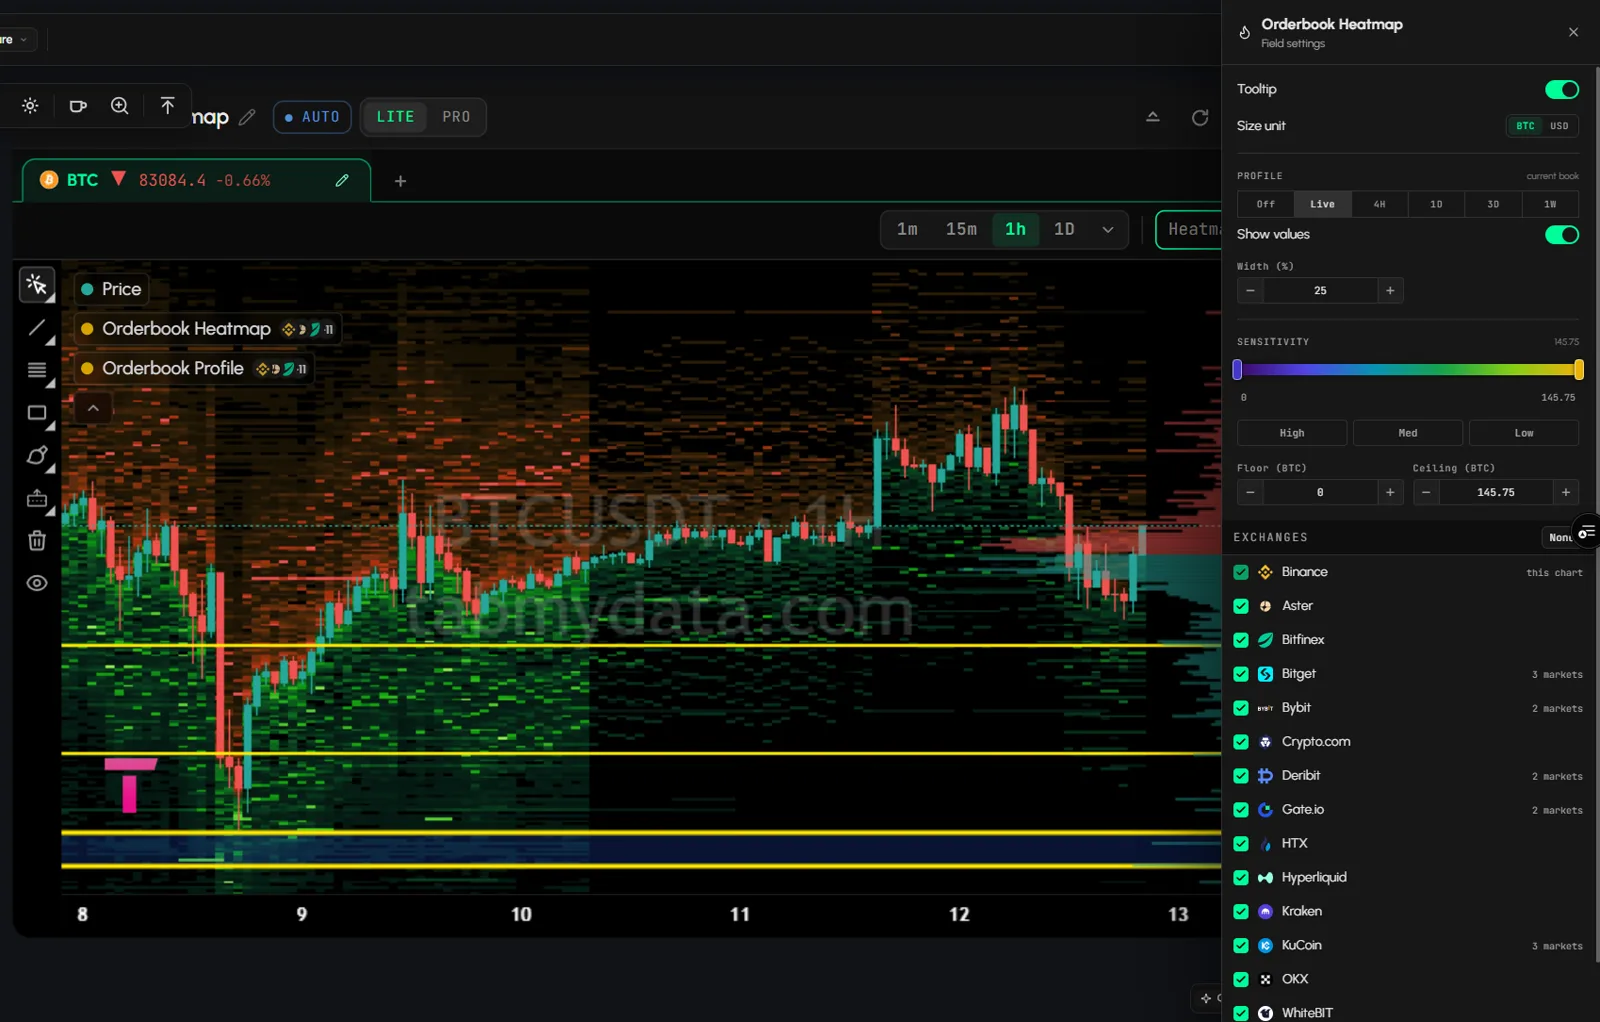
Task: Delete drawings with the trash icon
Action: point(37,541)
